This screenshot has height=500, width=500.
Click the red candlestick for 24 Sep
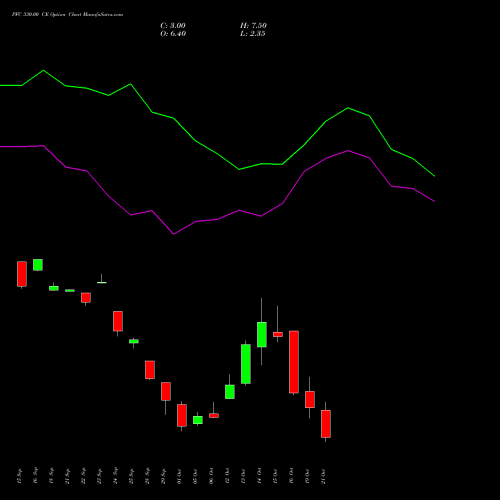[x=118, y=321]
